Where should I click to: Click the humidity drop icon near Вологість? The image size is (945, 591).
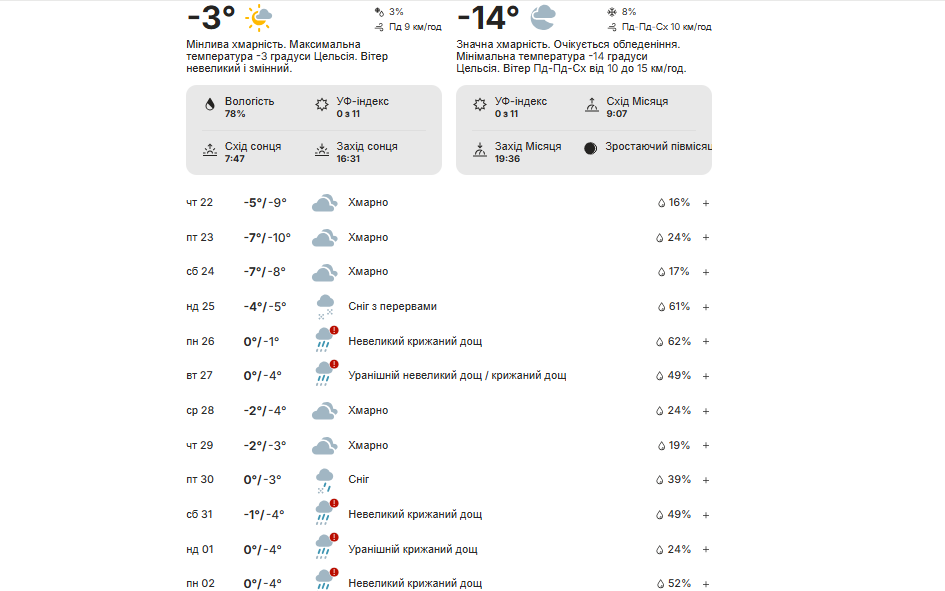[210, 104]
